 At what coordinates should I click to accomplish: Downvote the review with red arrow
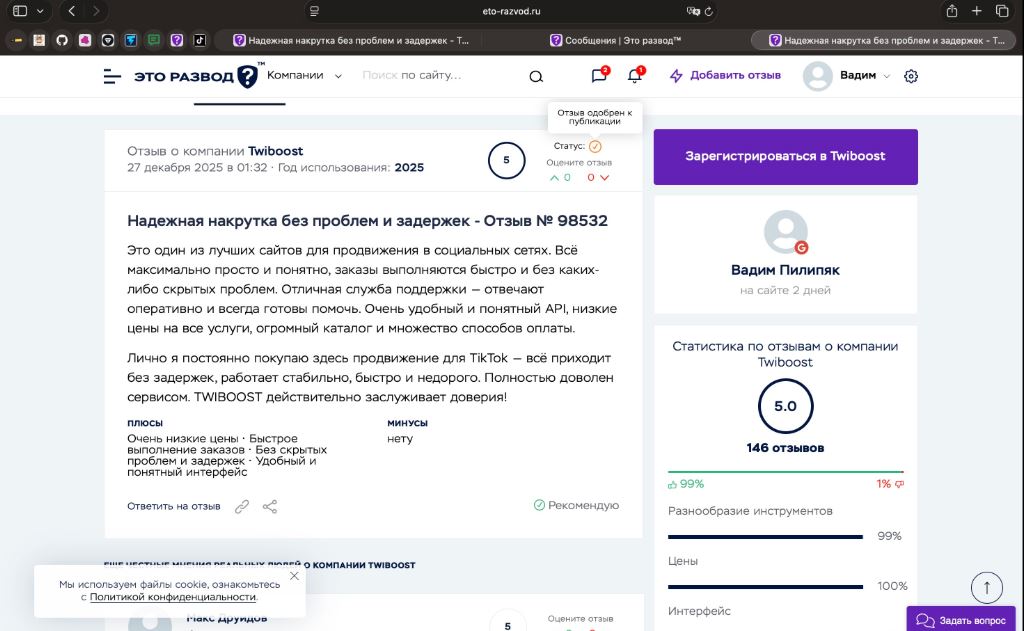coord(604,178)
